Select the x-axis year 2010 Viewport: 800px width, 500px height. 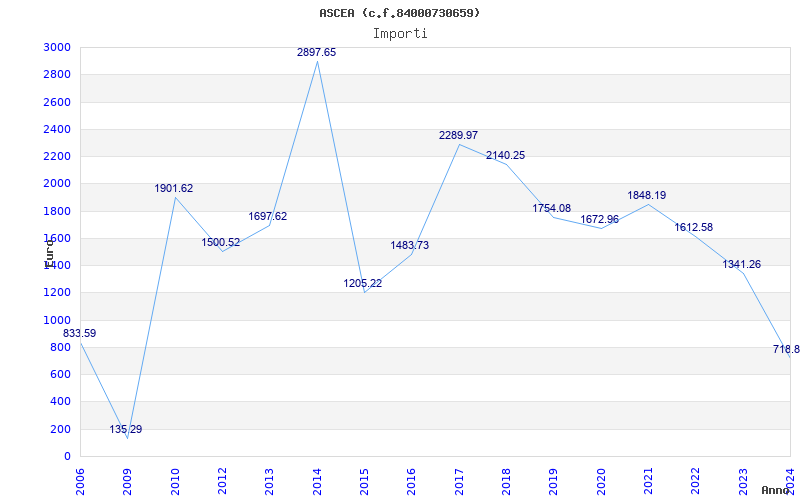pyautogui.click(x=175, y=482)
